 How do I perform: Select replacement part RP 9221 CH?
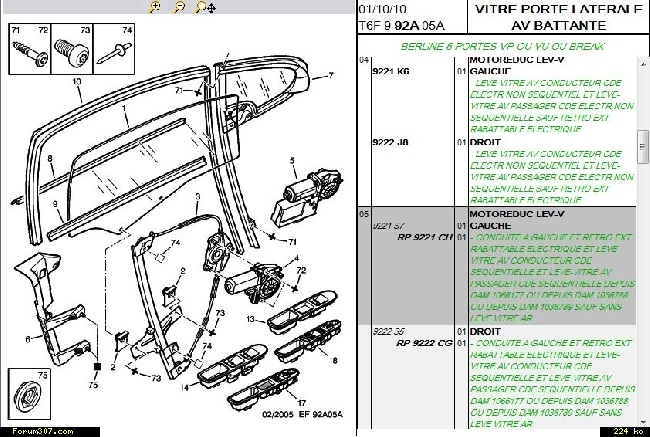[424, 238]
